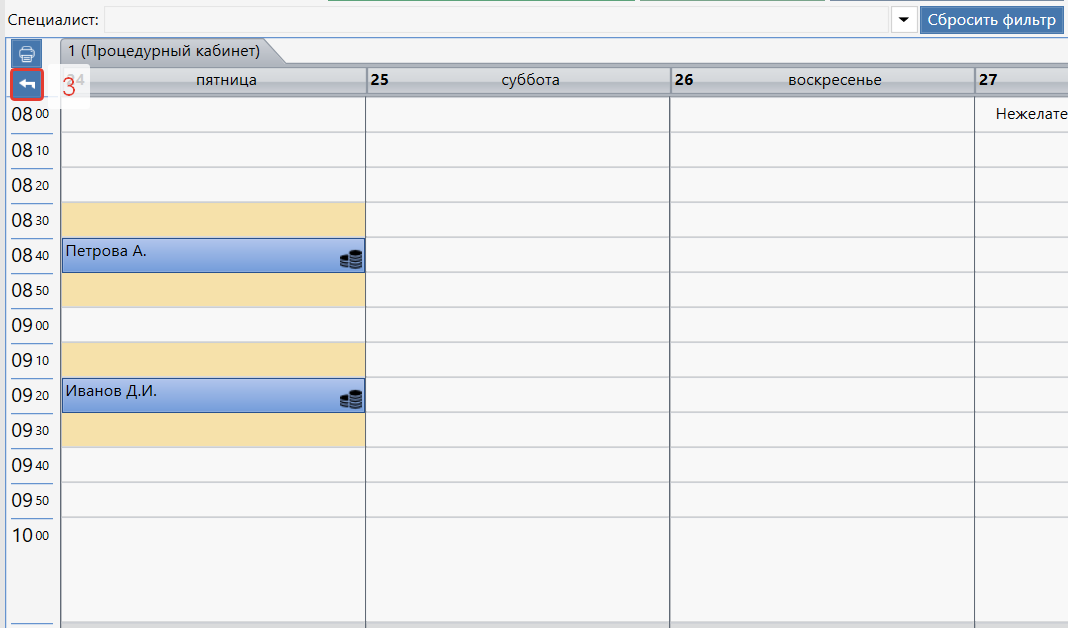Select the 09:00 slot on суббота
This screenshot has width=1068, height=628.
(518, 325)
